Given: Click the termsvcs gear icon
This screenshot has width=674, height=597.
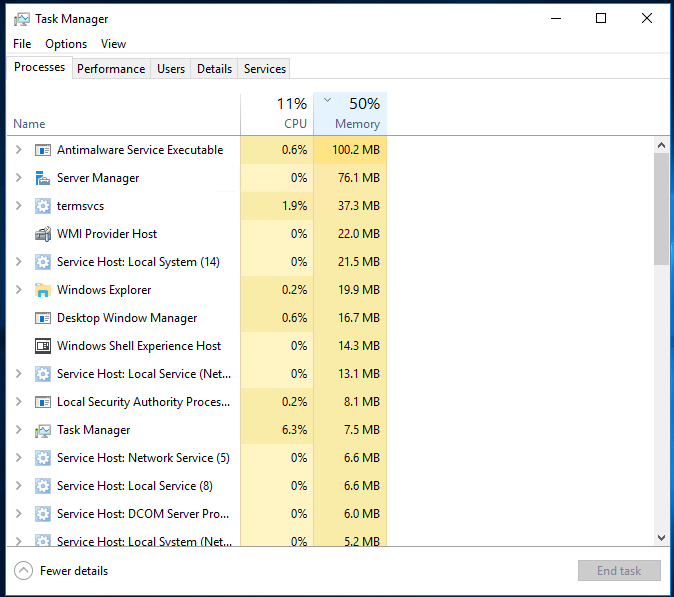Looking at the screenshot, I should tap(42, 206).
